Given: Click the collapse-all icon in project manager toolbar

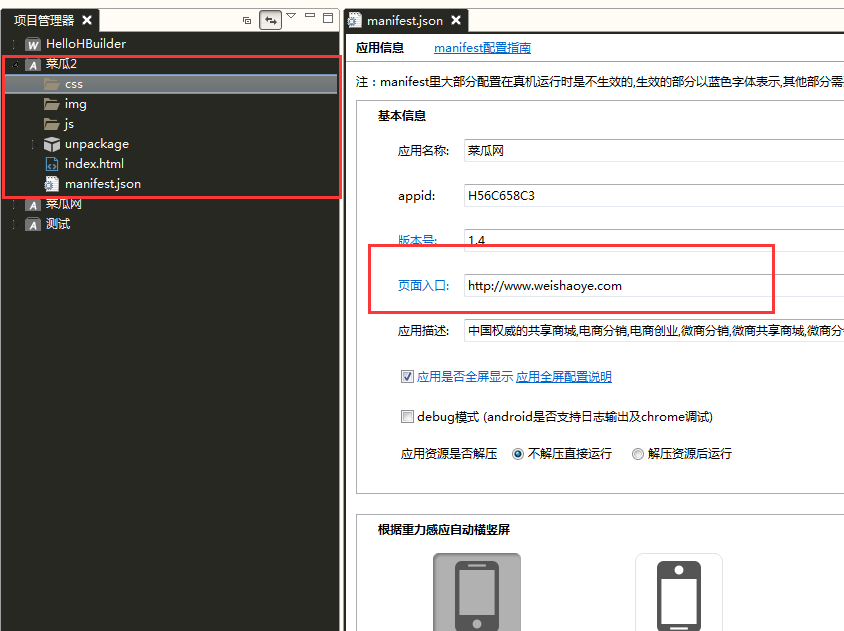Looking at the screenshot, I should (247, 20).
